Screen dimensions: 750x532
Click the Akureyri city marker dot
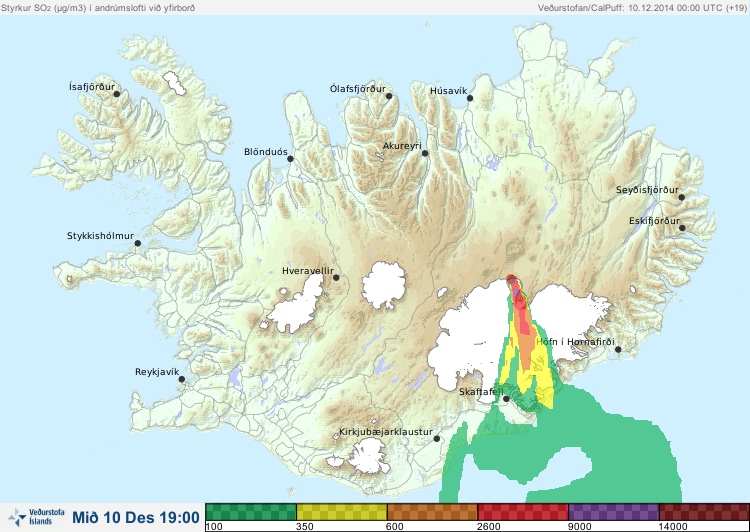coord(425,153)
